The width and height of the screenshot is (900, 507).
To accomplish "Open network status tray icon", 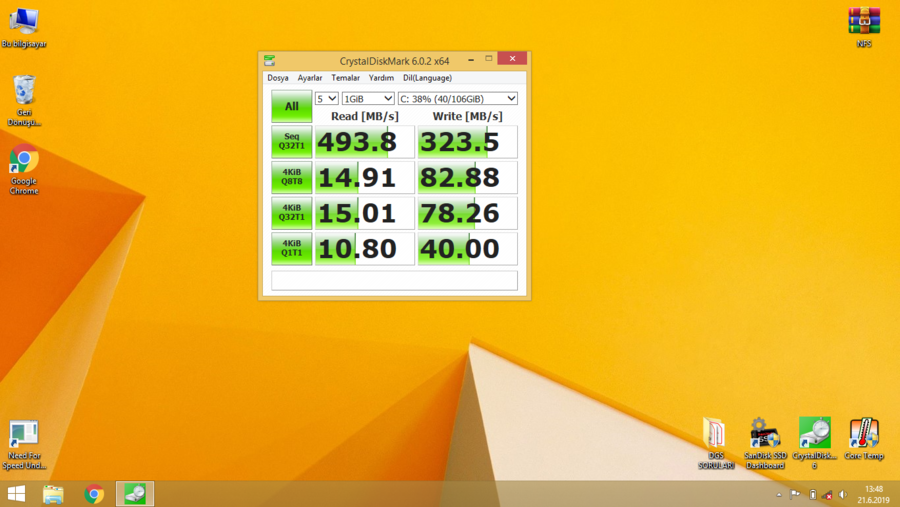I will pos(827,494).
